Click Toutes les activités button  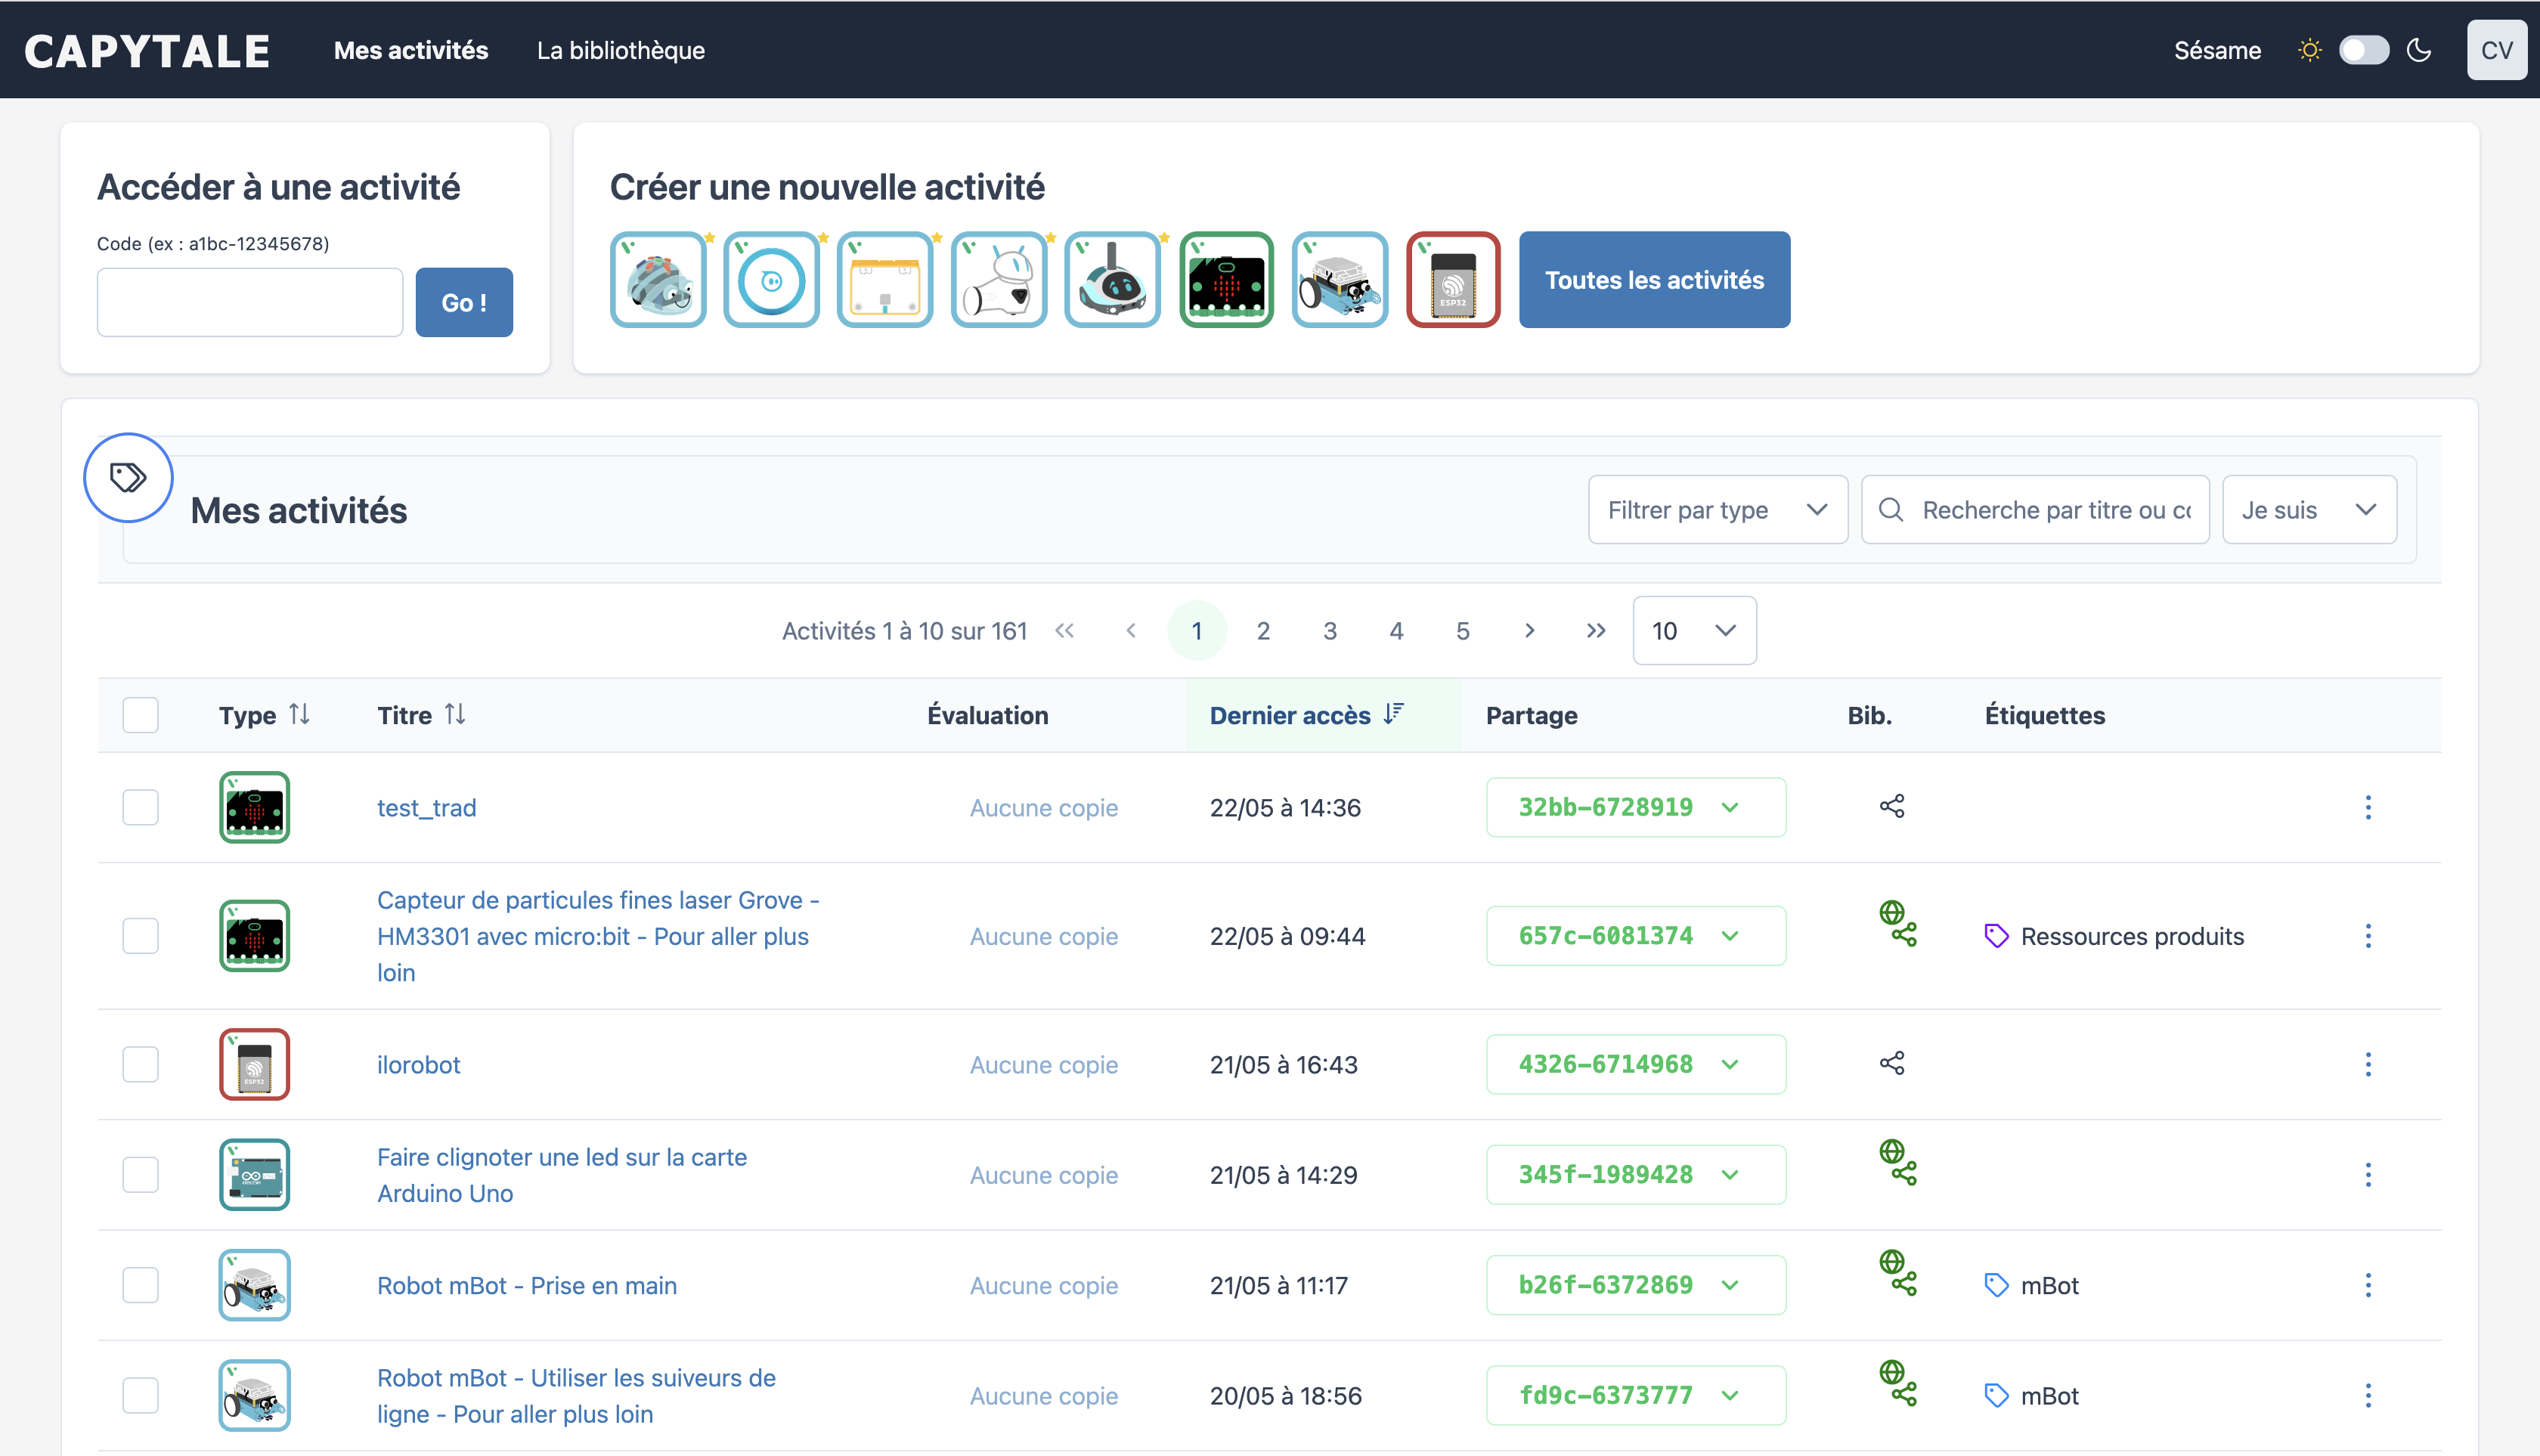click(1654, 280)
